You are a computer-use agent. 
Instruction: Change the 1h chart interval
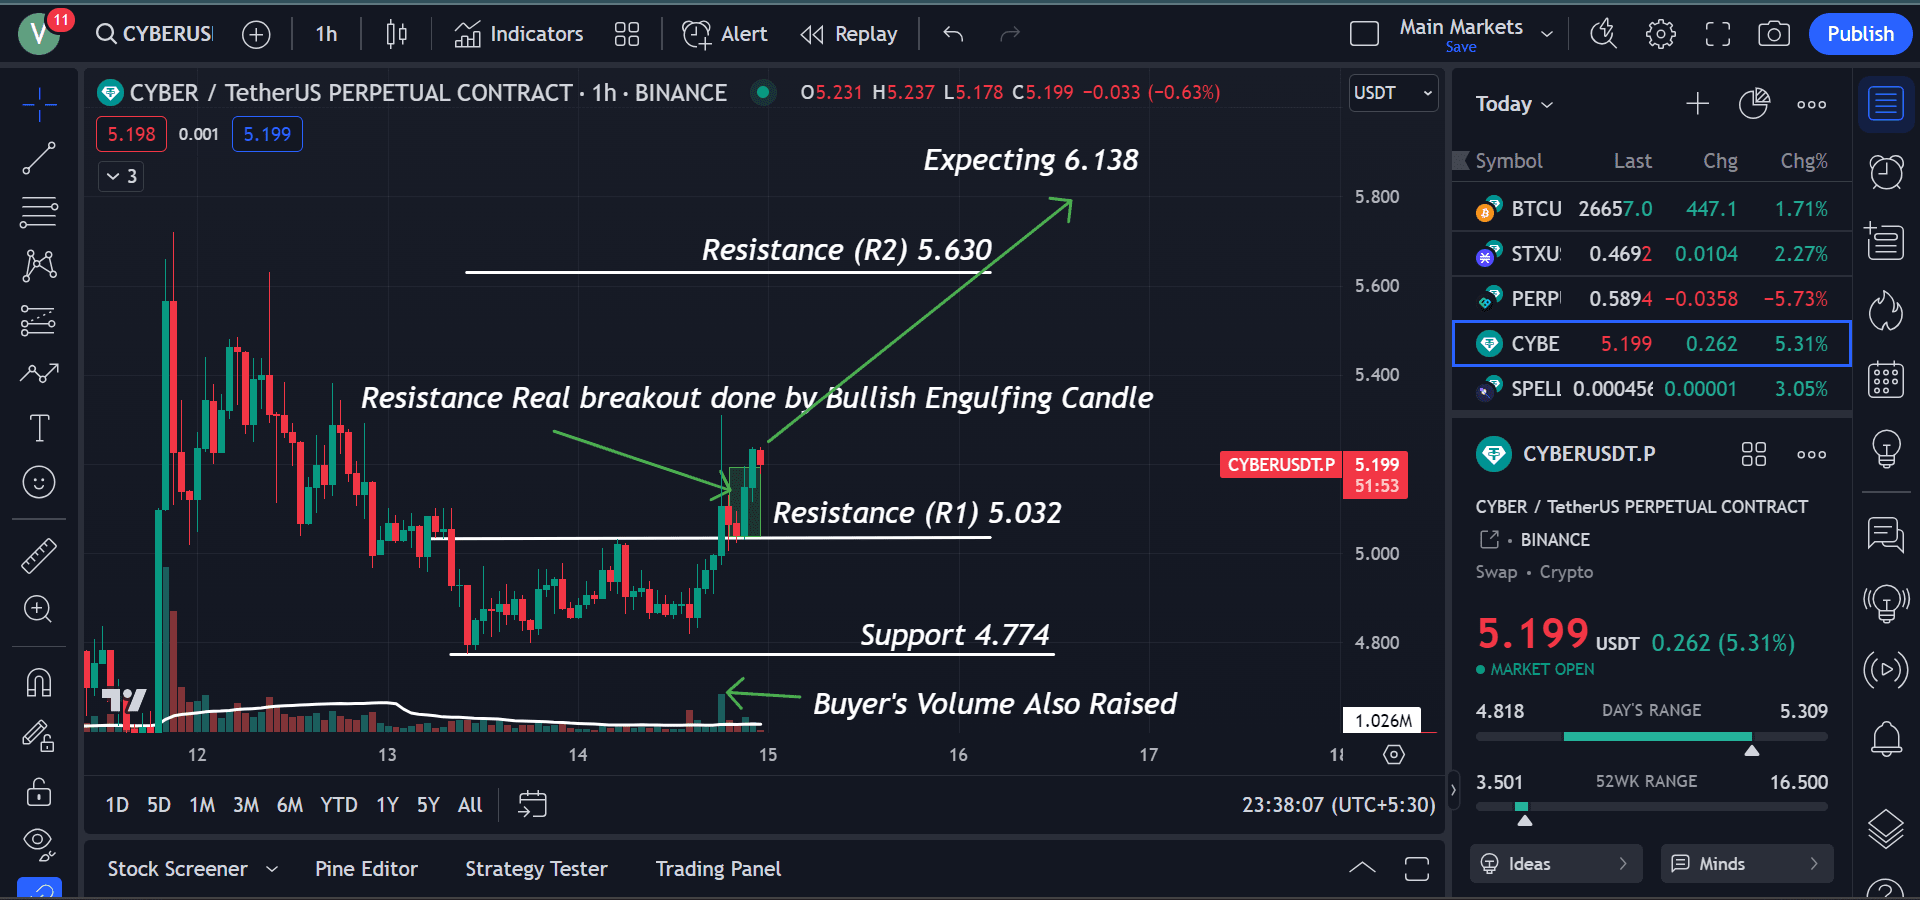coord(326,34)
